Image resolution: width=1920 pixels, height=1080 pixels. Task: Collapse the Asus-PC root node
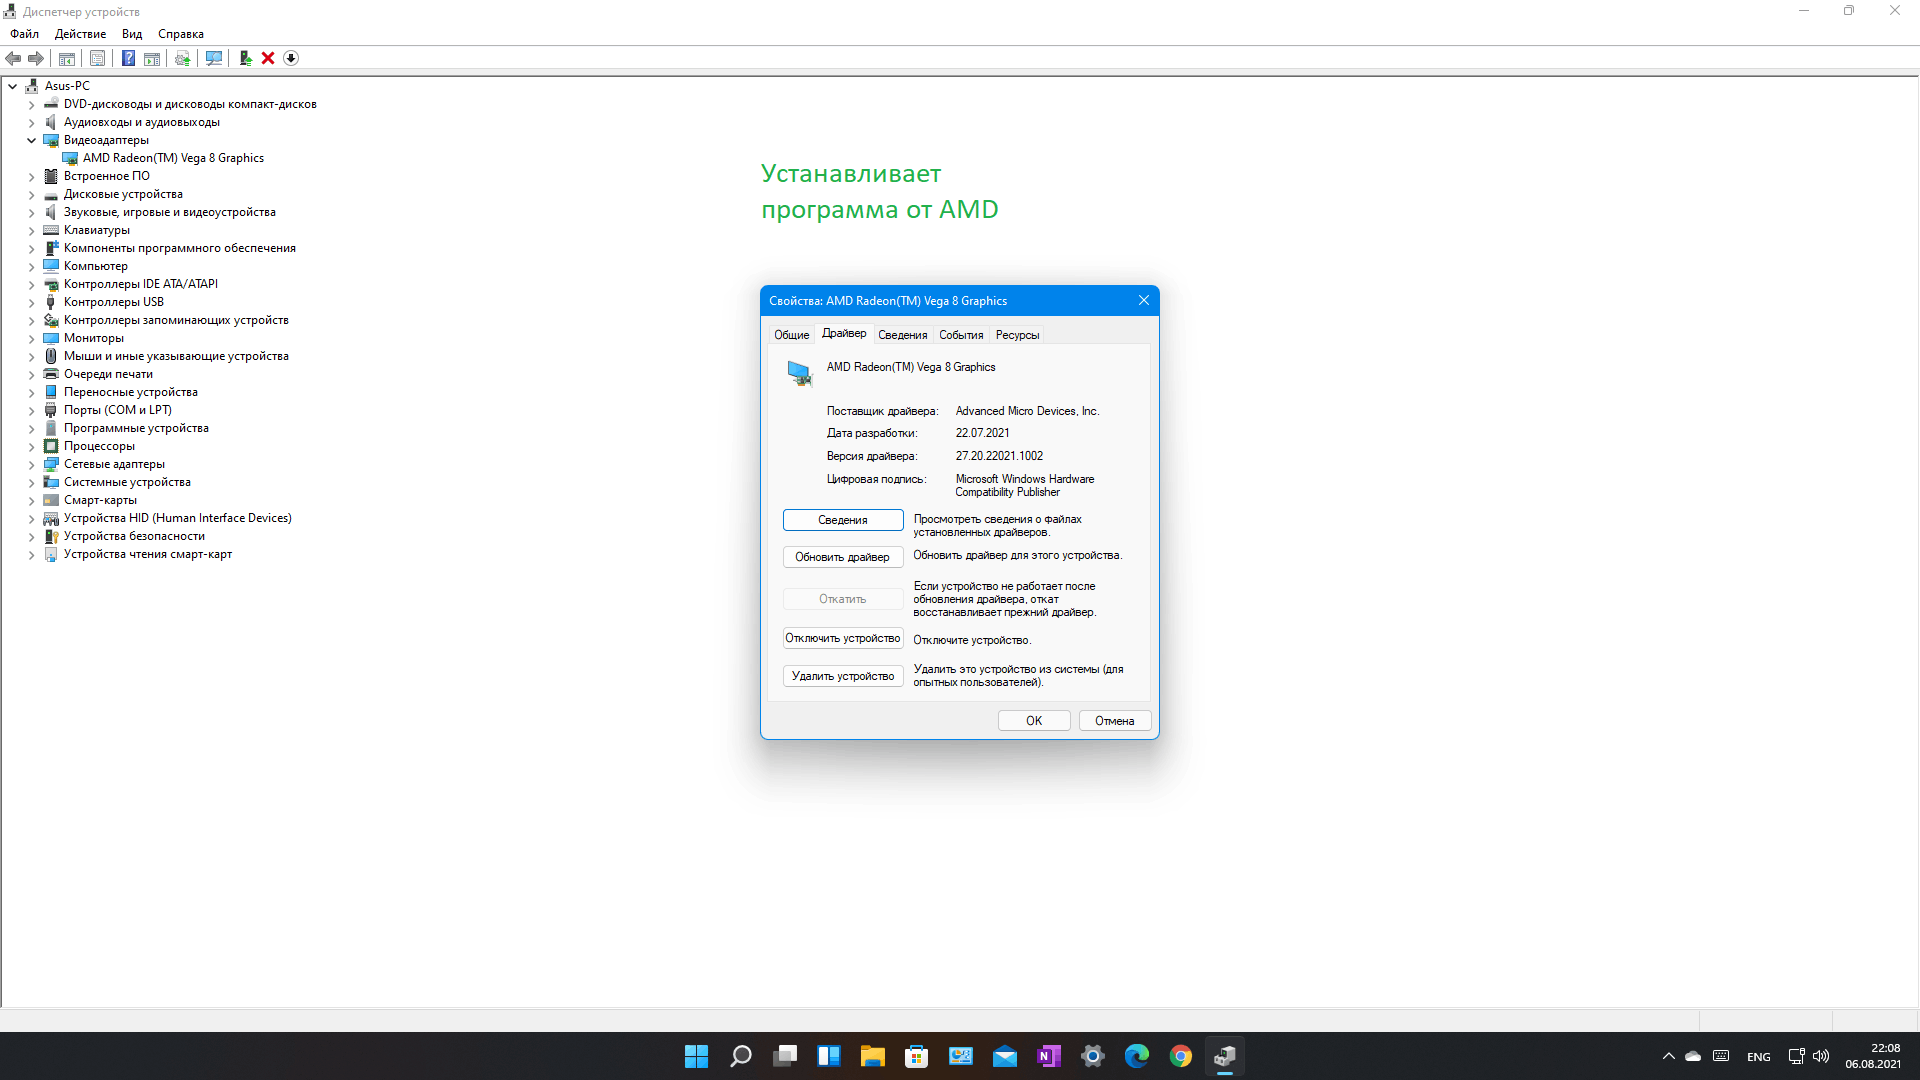(13, 86)
